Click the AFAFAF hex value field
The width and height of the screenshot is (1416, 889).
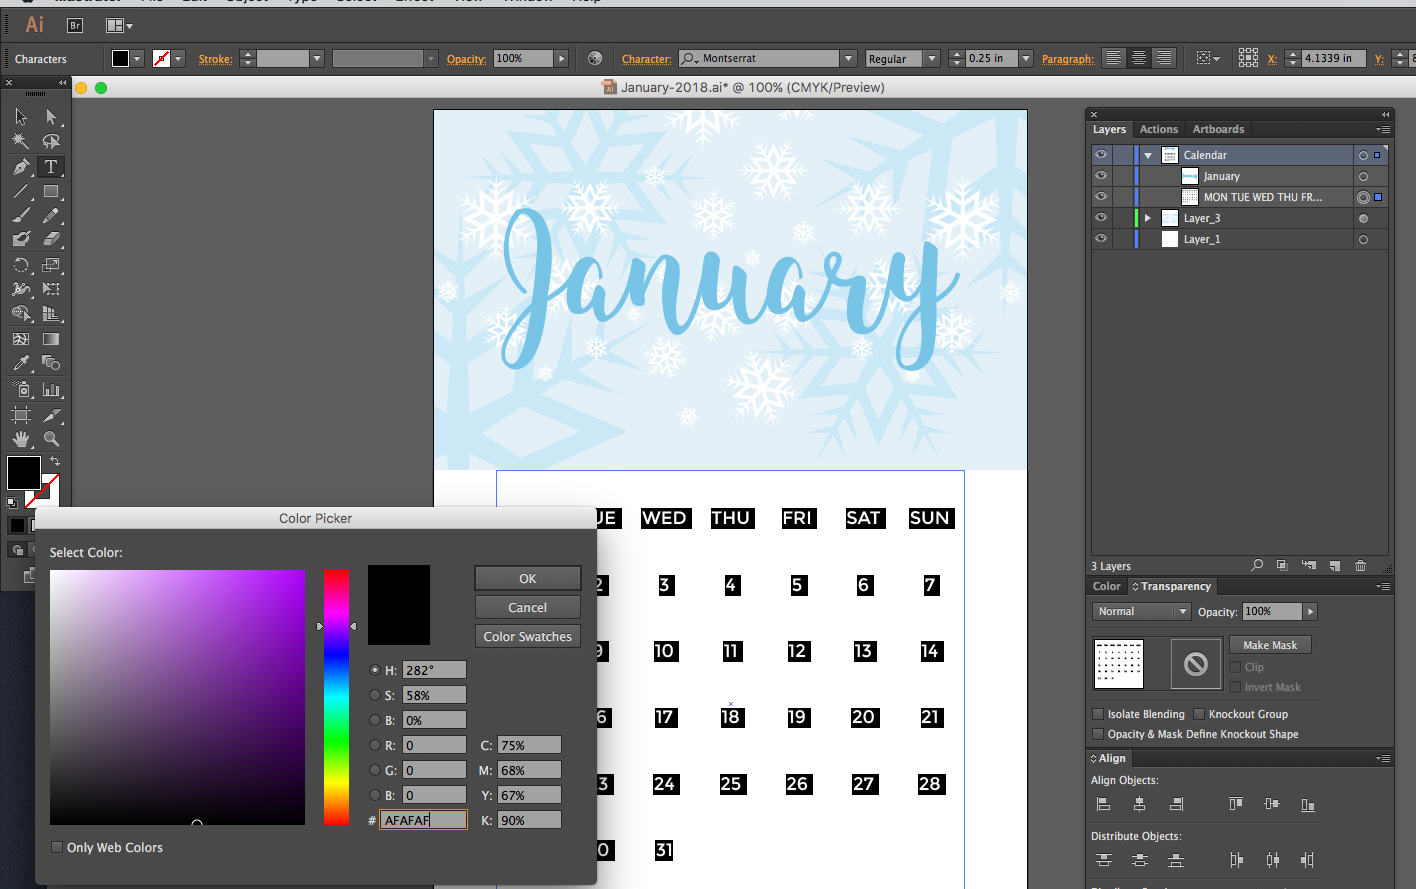click(x=423, y=819)
